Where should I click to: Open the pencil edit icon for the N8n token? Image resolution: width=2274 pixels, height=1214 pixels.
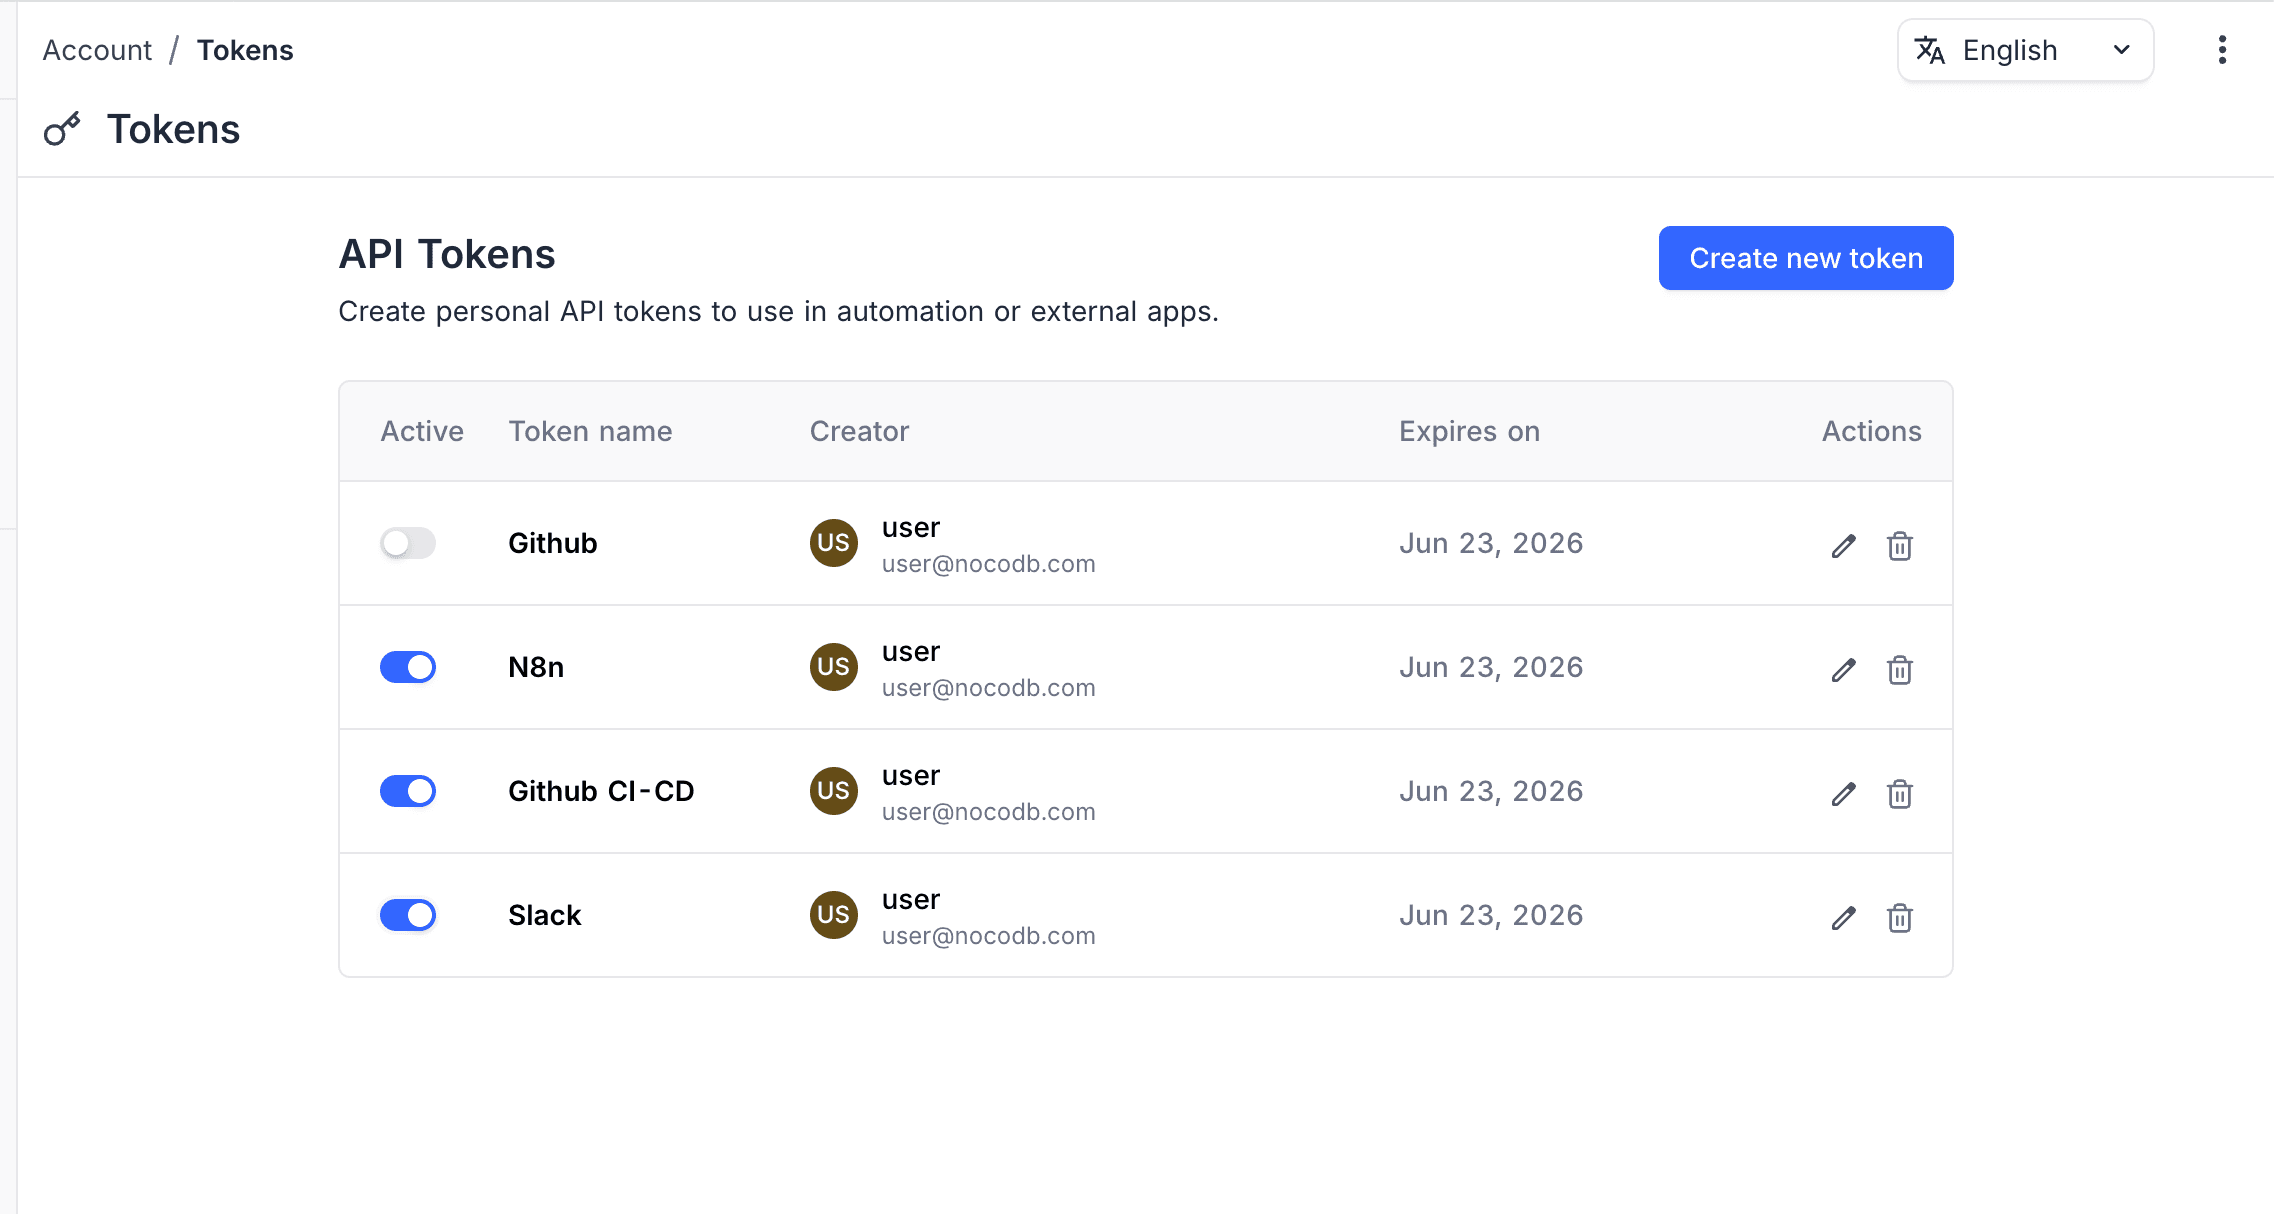click(x=1843, y=670)
